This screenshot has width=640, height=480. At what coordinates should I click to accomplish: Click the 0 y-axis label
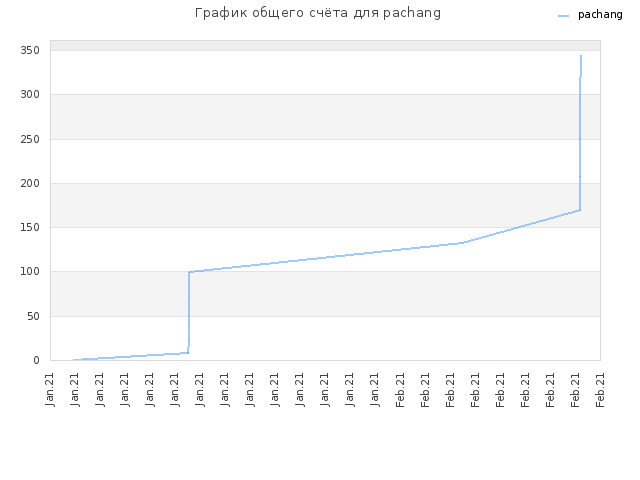click(37, 360)
